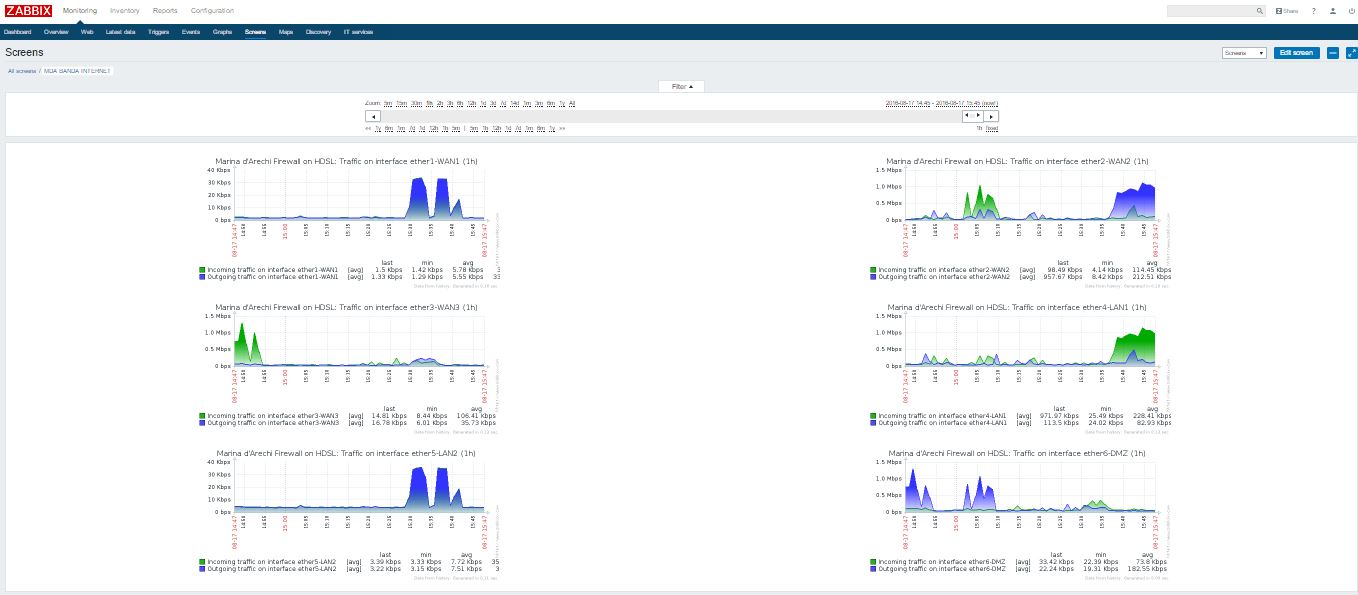Click the time period date range link
Image resolution: width=1358 pixels, height=595 pixels.
coord(941,103)
